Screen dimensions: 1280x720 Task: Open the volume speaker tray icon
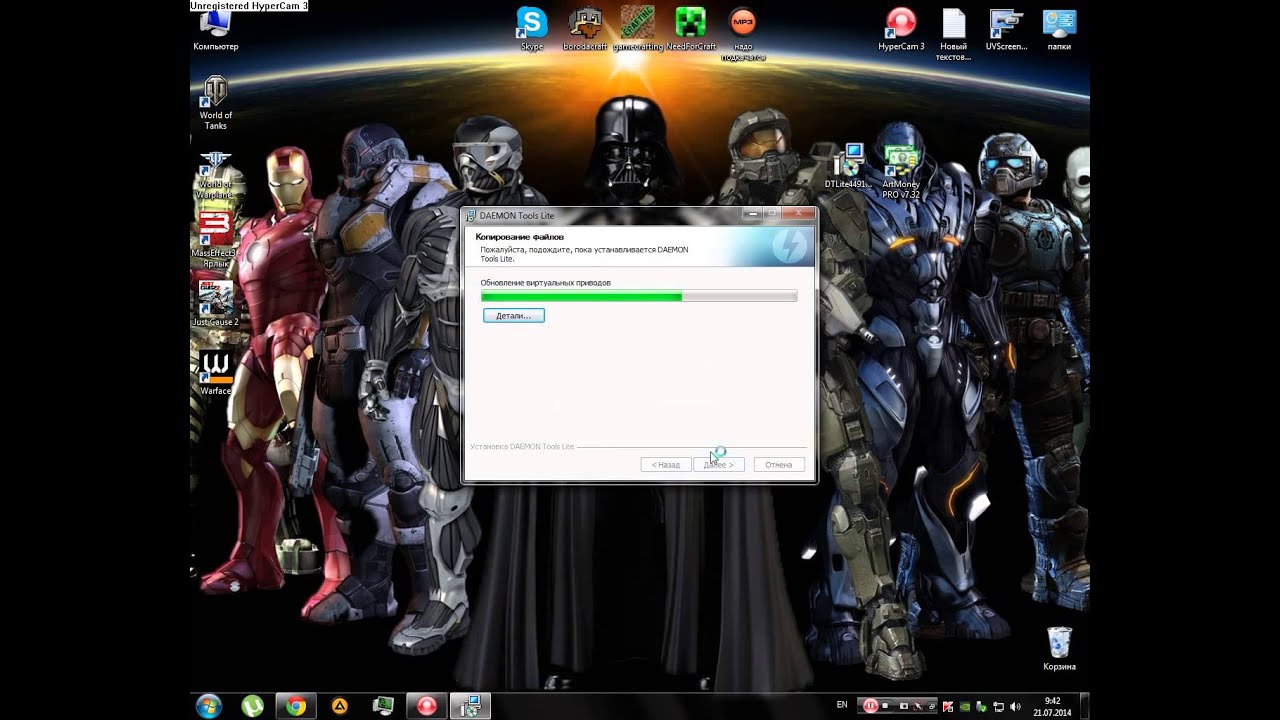1015,706
